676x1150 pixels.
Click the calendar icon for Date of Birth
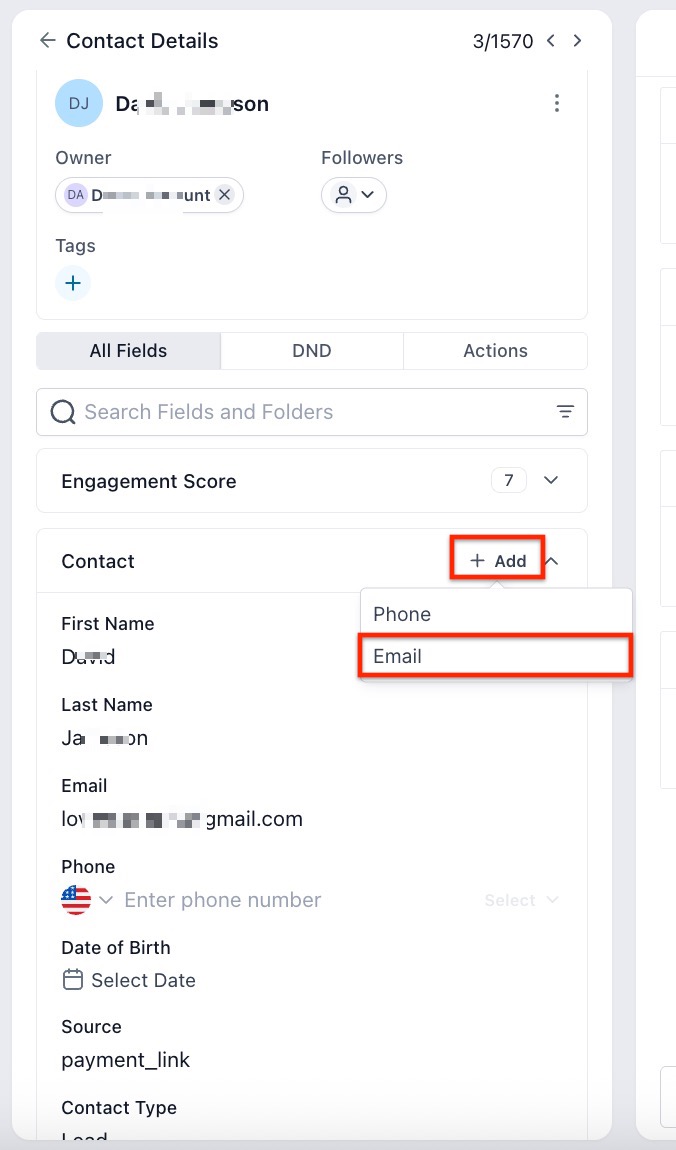click(72, 980)
